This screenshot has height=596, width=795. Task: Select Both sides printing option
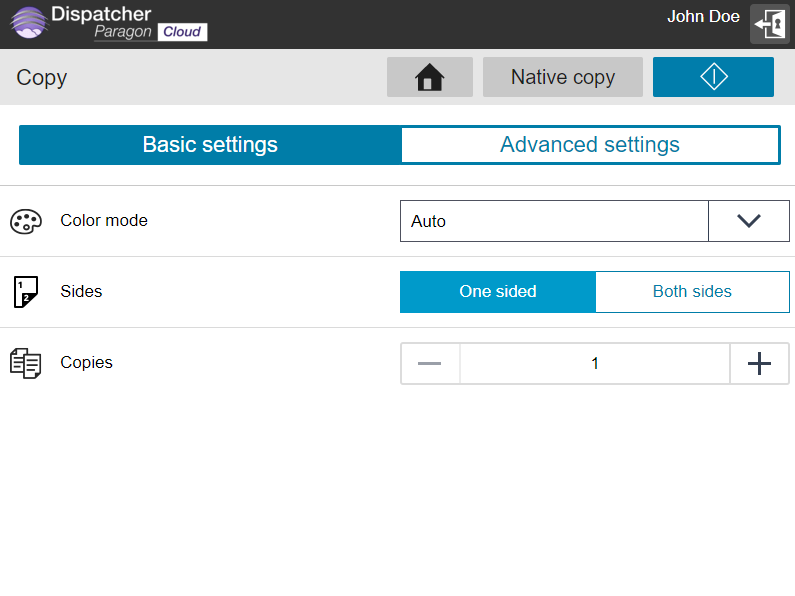pos(692,292)
